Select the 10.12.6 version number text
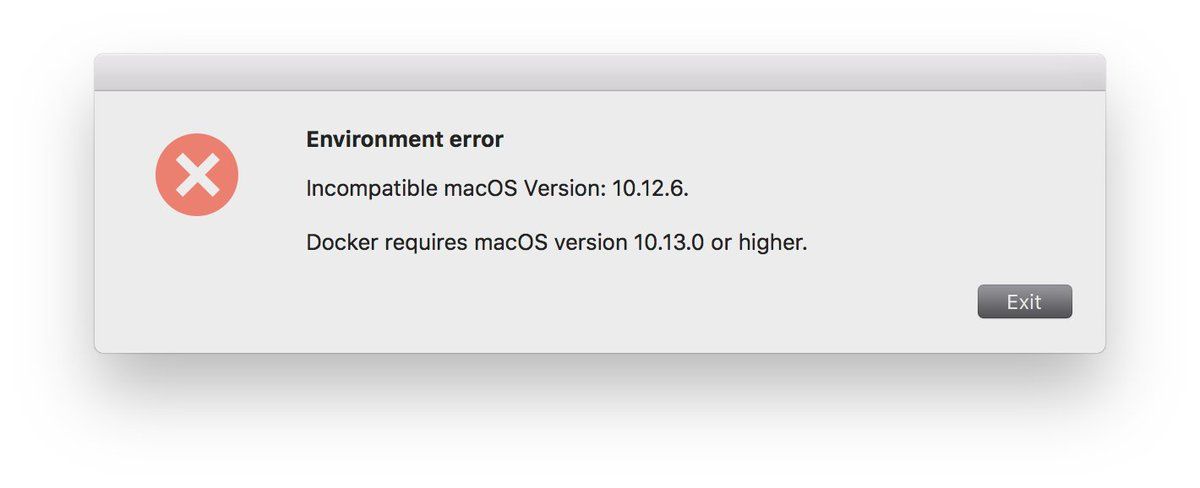Image resolution: width=1200 pixels, height=488 pixels. (649, 188)
